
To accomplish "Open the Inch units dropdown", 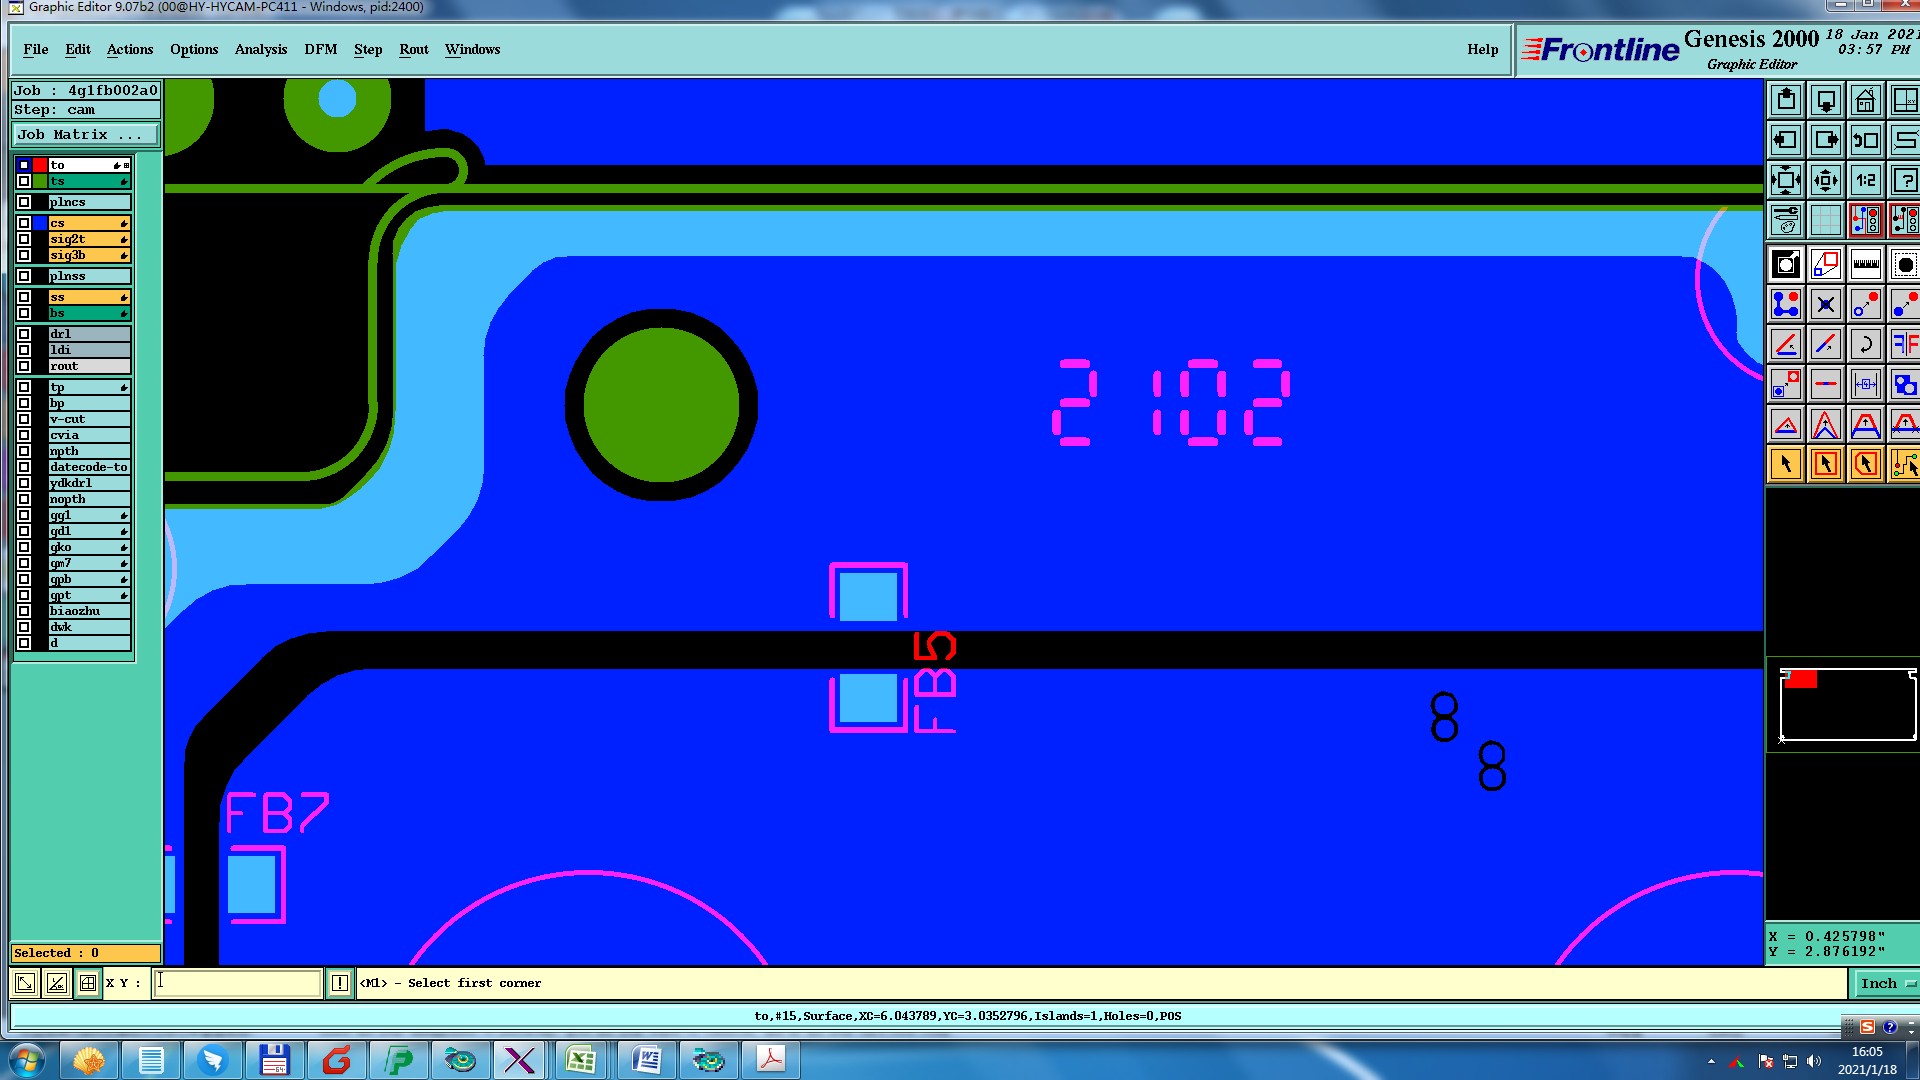I will click(1885, 983).
